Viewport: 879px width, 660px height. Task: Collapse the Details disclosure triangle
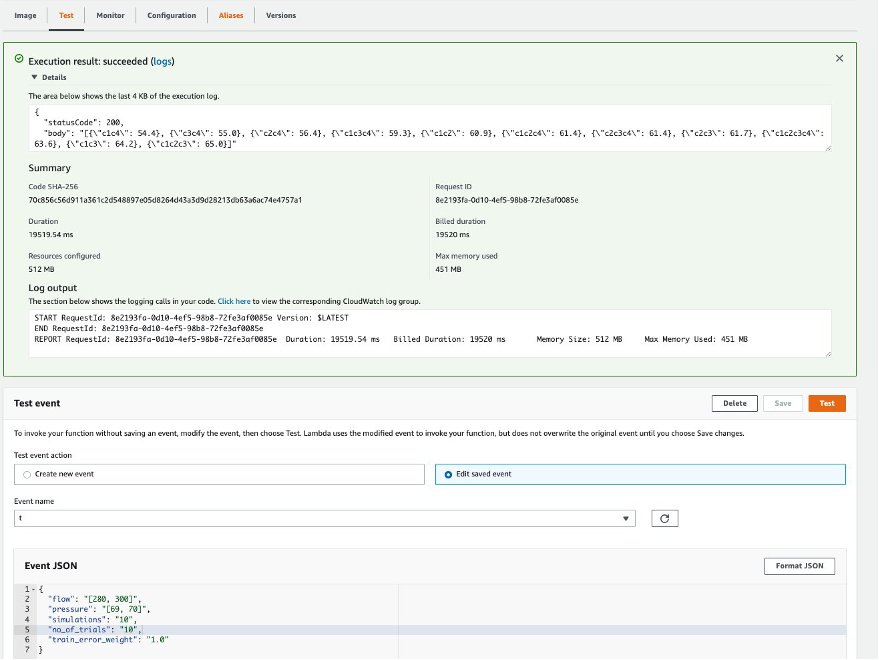[35, 77]
